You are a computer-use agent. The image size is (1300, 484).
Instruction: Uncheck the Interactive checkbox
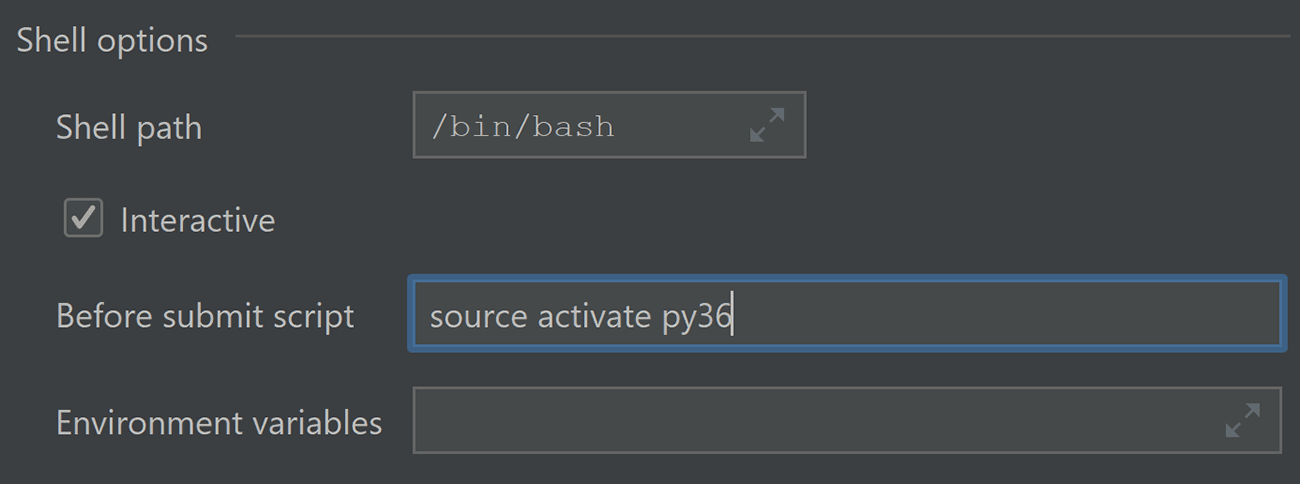click(83, 218)
